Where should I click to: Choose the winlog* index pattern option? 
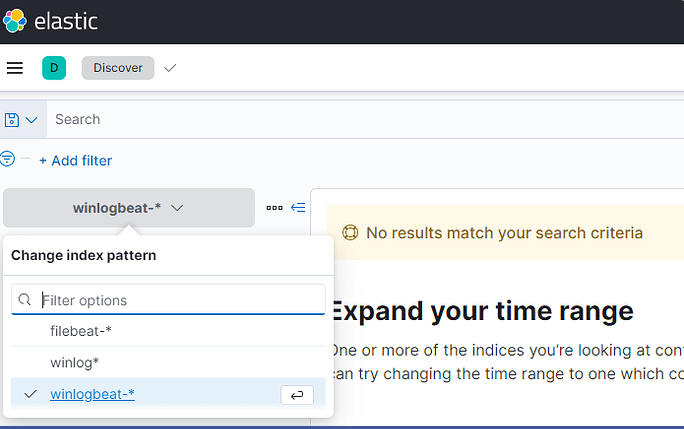(74, 362)
